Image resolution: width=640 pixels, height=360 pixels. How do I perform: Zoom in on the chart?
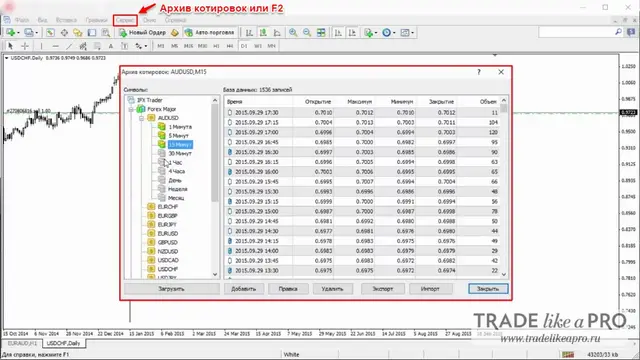click(293, 32)
